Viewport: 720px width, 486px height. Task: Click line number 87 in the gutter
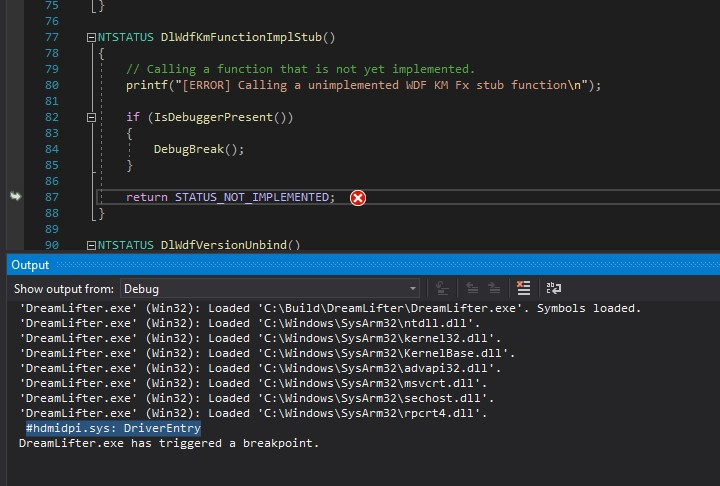[52, 197]
